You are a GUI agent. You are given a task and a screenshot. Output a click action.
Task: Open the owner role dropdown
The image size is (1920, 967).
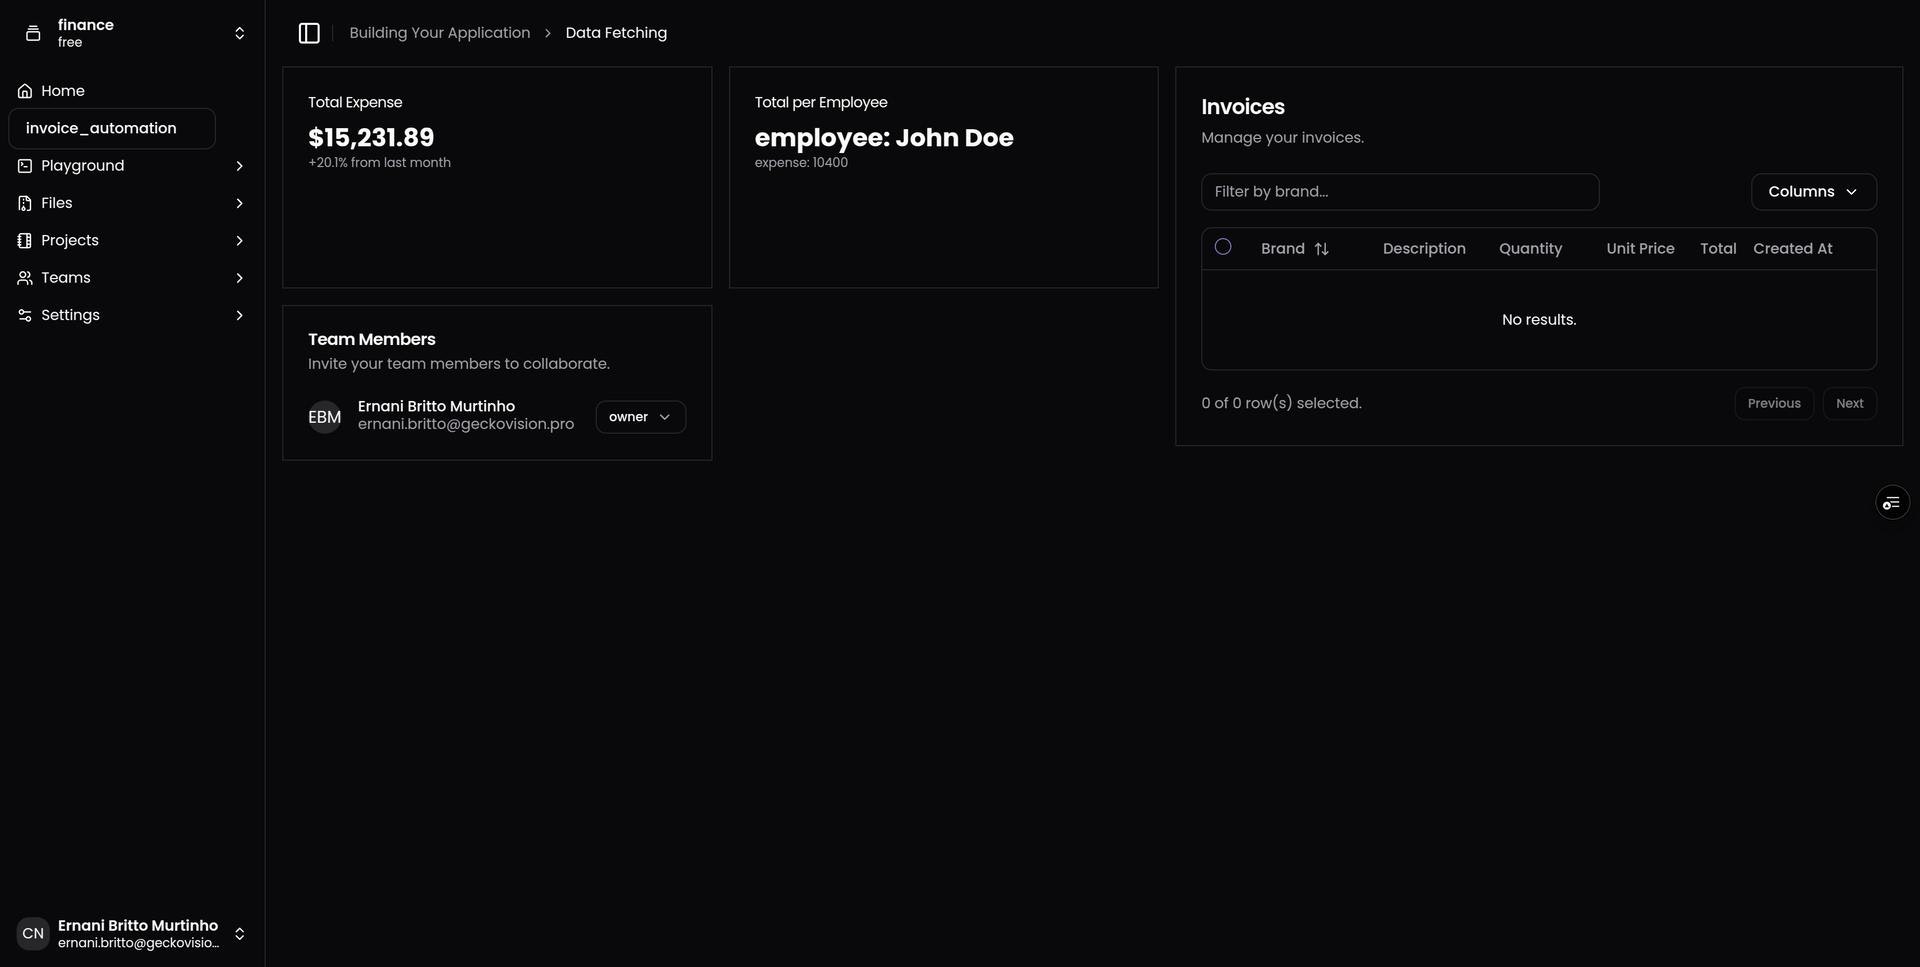tap(640, 417)
